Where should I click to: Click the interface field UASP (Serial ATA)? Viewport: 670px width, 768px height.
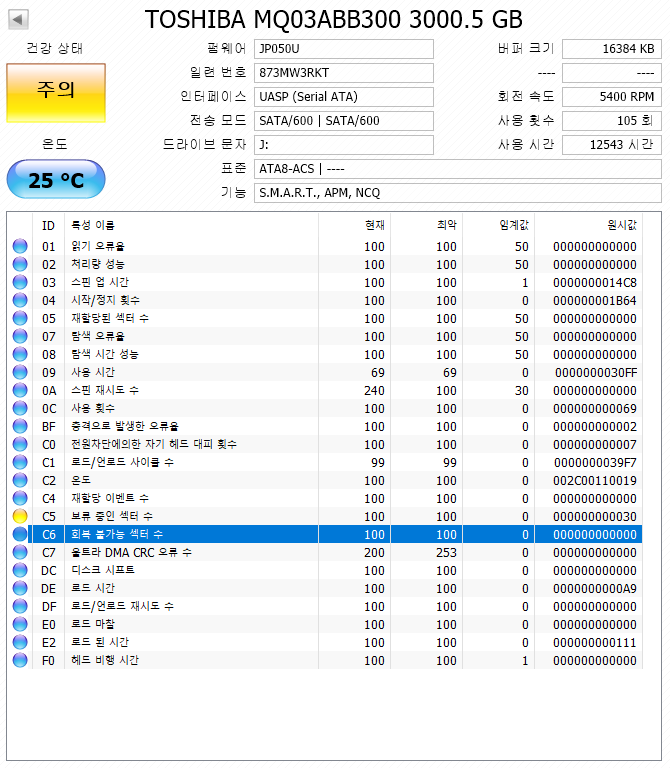[343, 96]
